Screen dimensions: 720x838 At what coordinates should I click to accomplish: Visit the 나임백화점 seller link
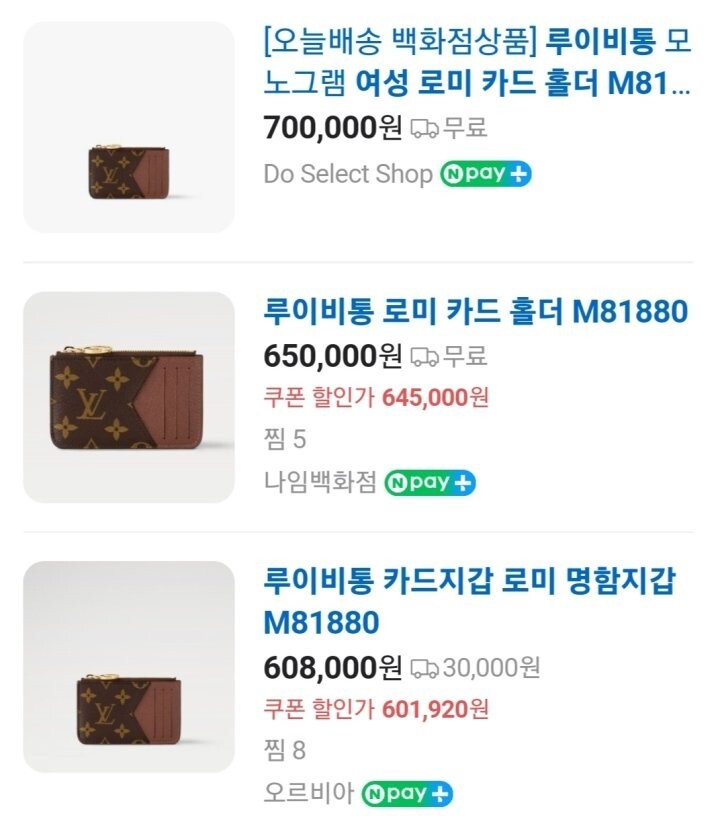[x=320, y=482]
